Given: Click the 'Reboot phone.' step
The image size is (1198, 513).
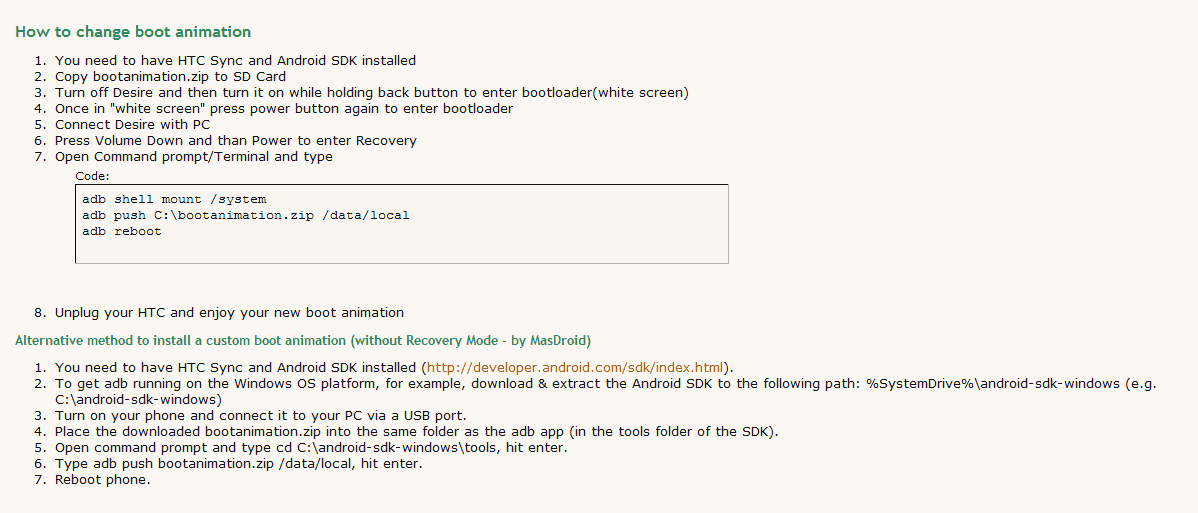Looking at the screenshot, I should [x=103, y=480].
